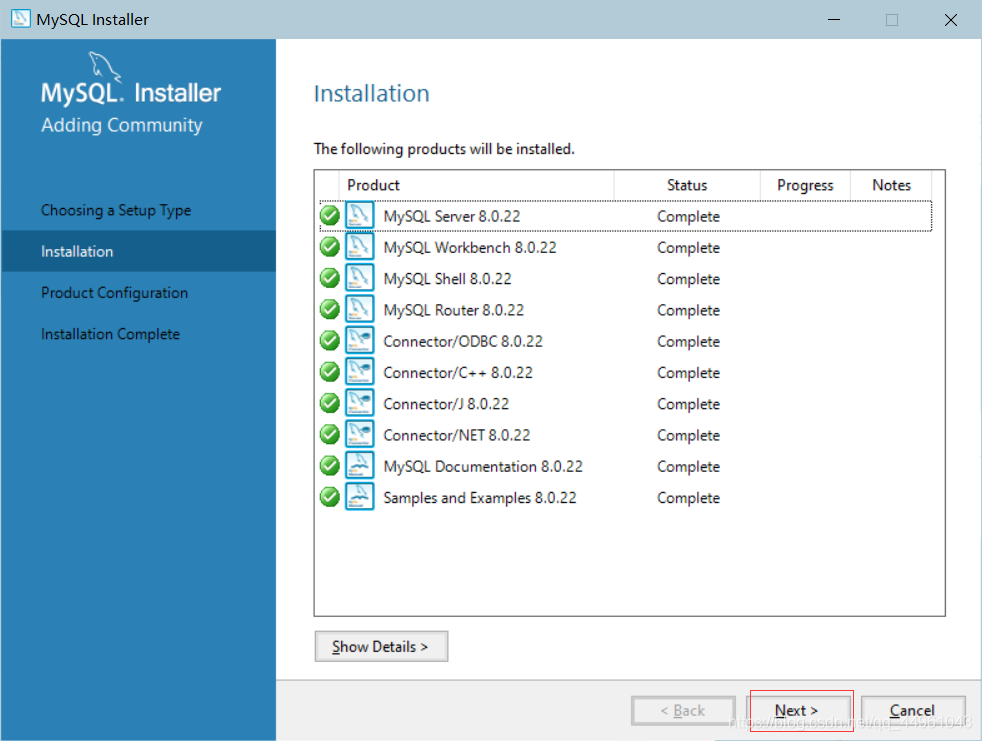This screenshot has height=741, width=982.
Task: Click green checkmark beside Connector/J
Action: point(329,403)
